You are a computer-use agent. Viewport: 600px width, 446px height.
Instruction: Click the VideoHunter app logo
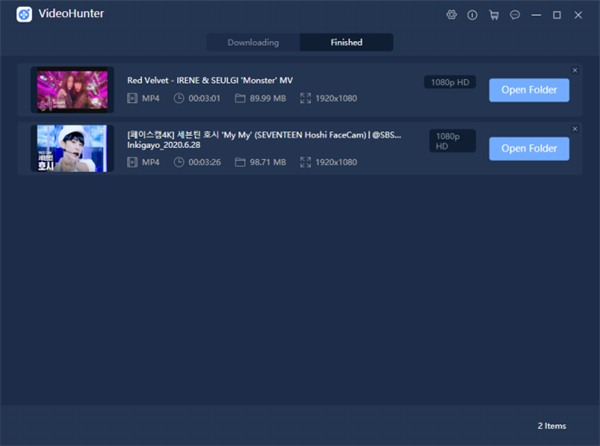click(24, 15)
